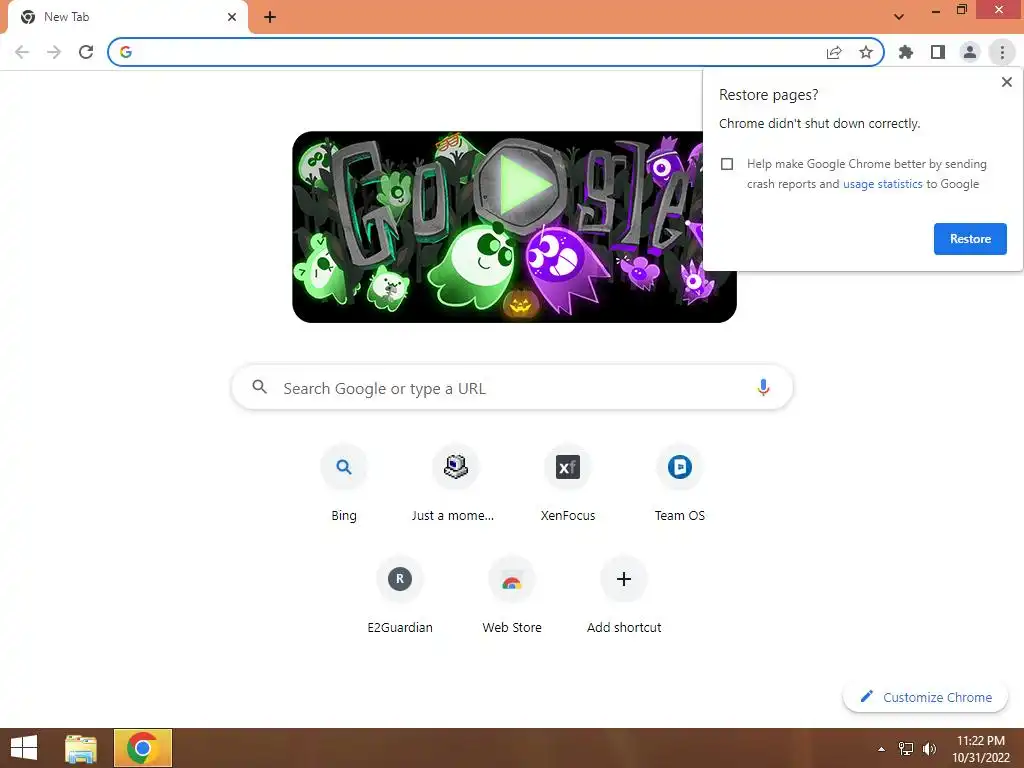Image resolution: width=1024 pixels, height=768 pixels.
Task: Open File Explorer from the taskbar
Action: [x=81, y=748]
